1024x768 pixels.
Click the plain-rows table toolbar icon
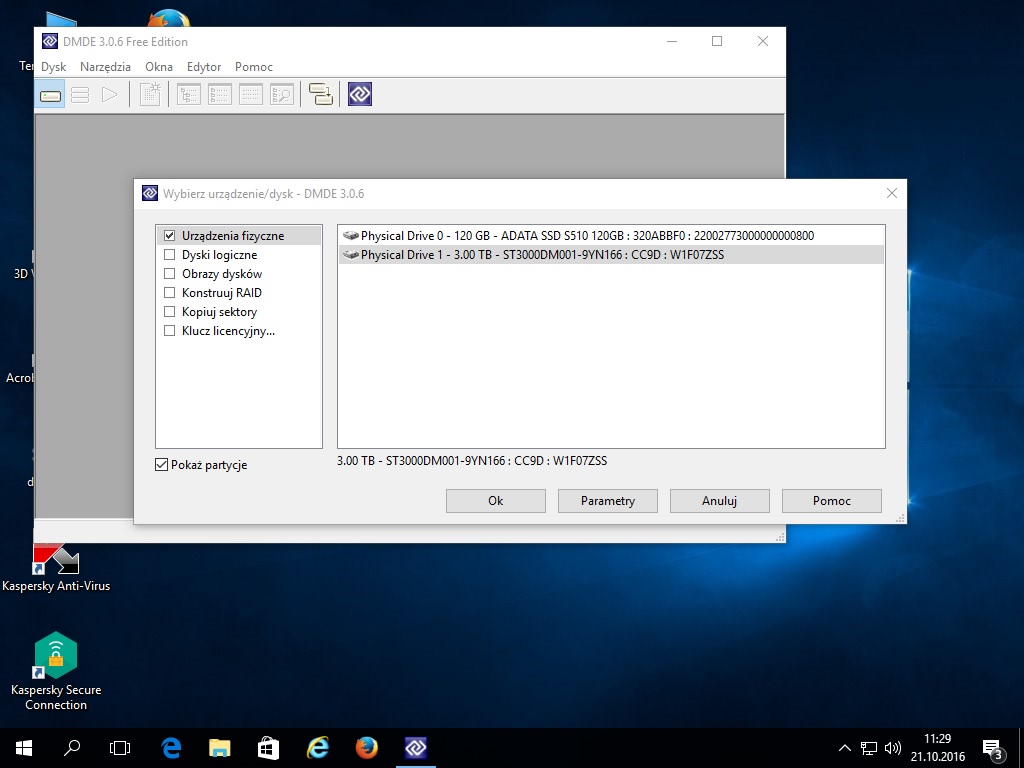click(251, 95)
